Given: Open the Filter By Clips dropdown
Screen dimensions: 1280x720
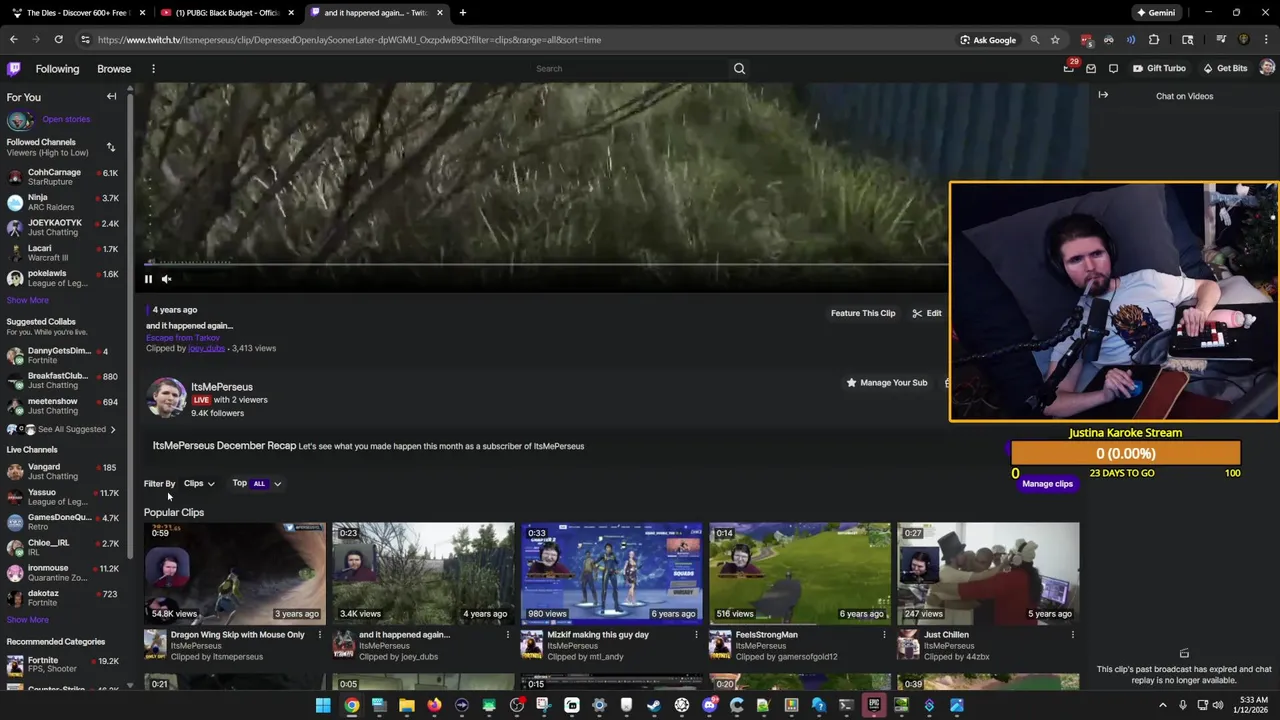Looking at the screenshot, I should click(x=199, y=484).
